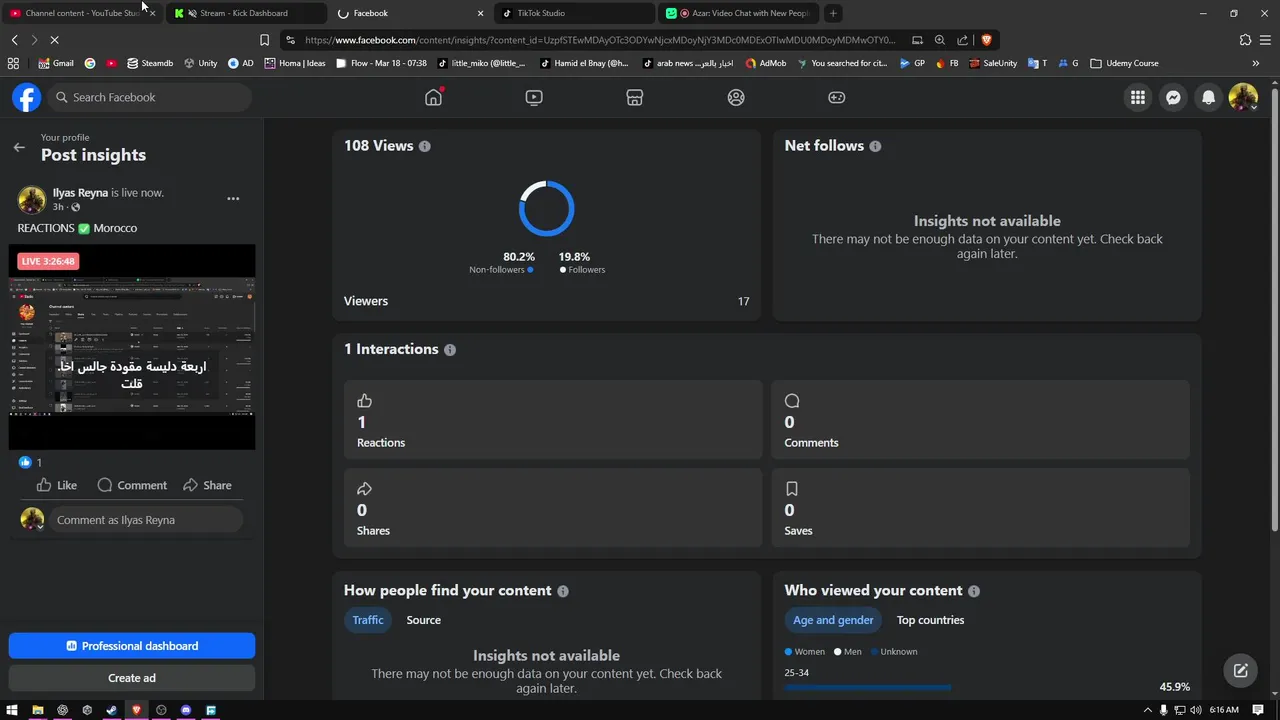Viewport: 1280px width, 720px height.
Task: Open Facebook Marketplace icon
Action: pos(634,97)
